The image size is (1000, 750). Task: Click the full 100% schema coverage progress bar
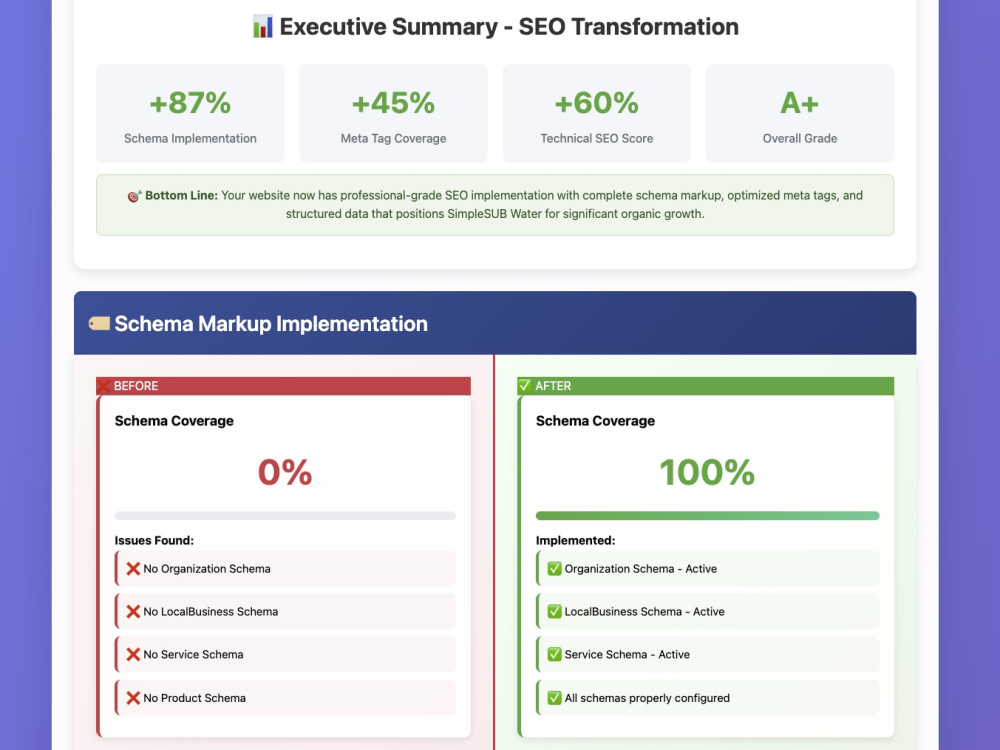[707, 515]
